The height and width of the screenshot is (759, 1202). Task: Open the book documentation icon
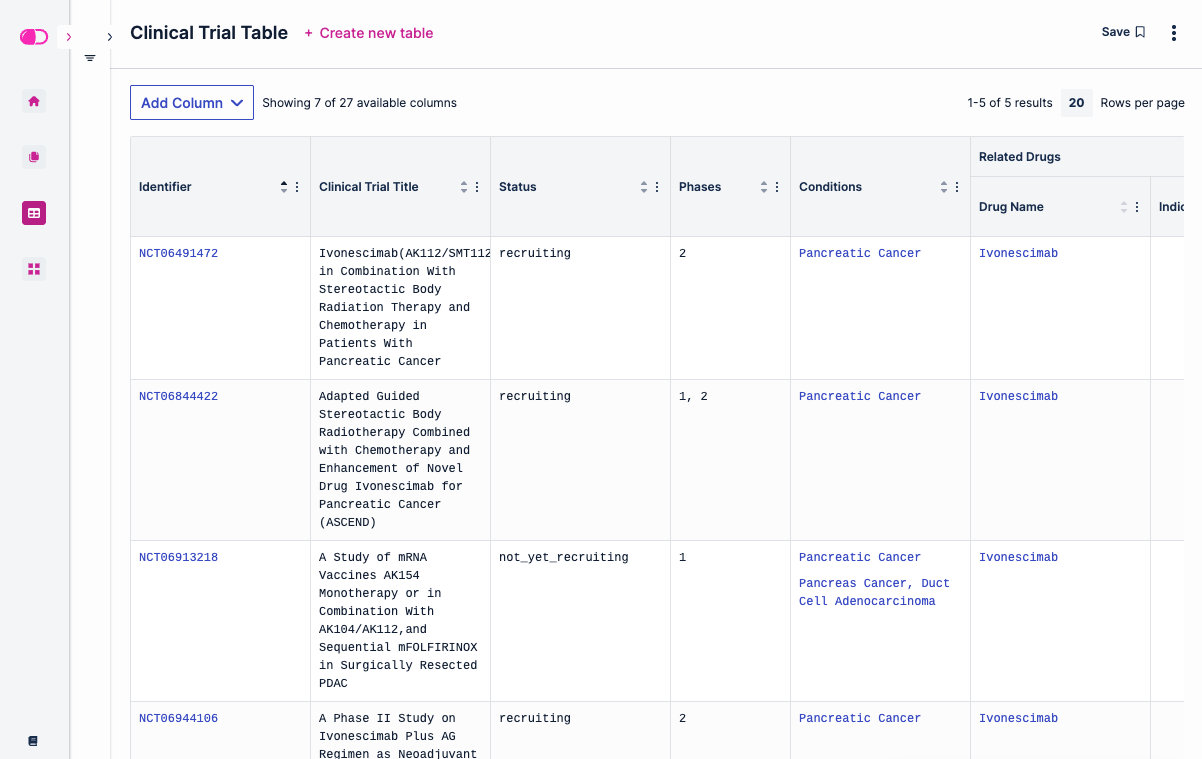click(33, 741)
